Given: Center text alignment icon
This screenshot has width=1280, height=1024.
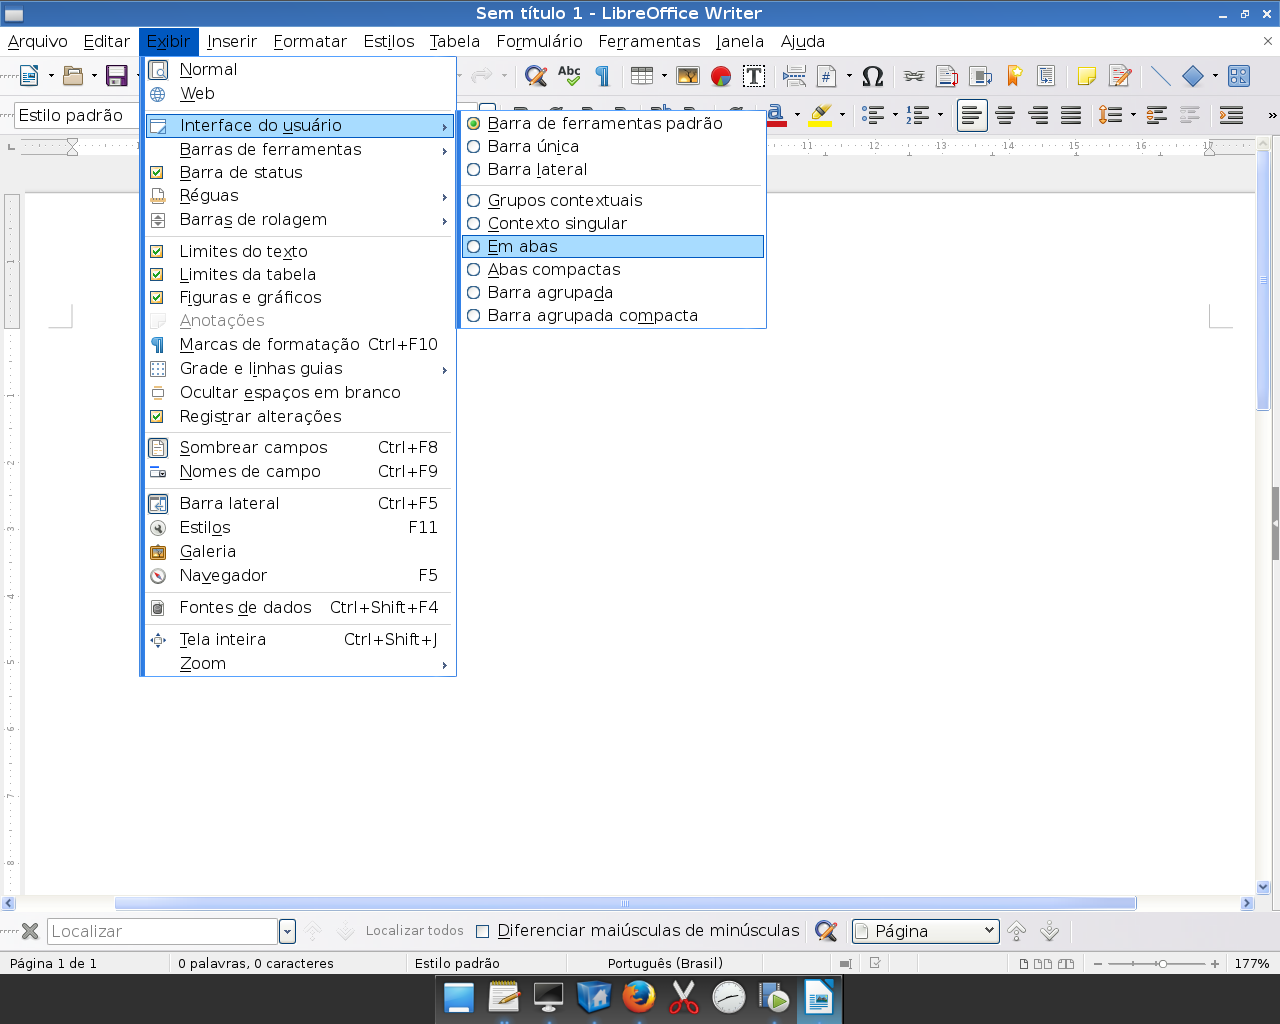Looking at the screenshot, I should [x=1005, y=115].
